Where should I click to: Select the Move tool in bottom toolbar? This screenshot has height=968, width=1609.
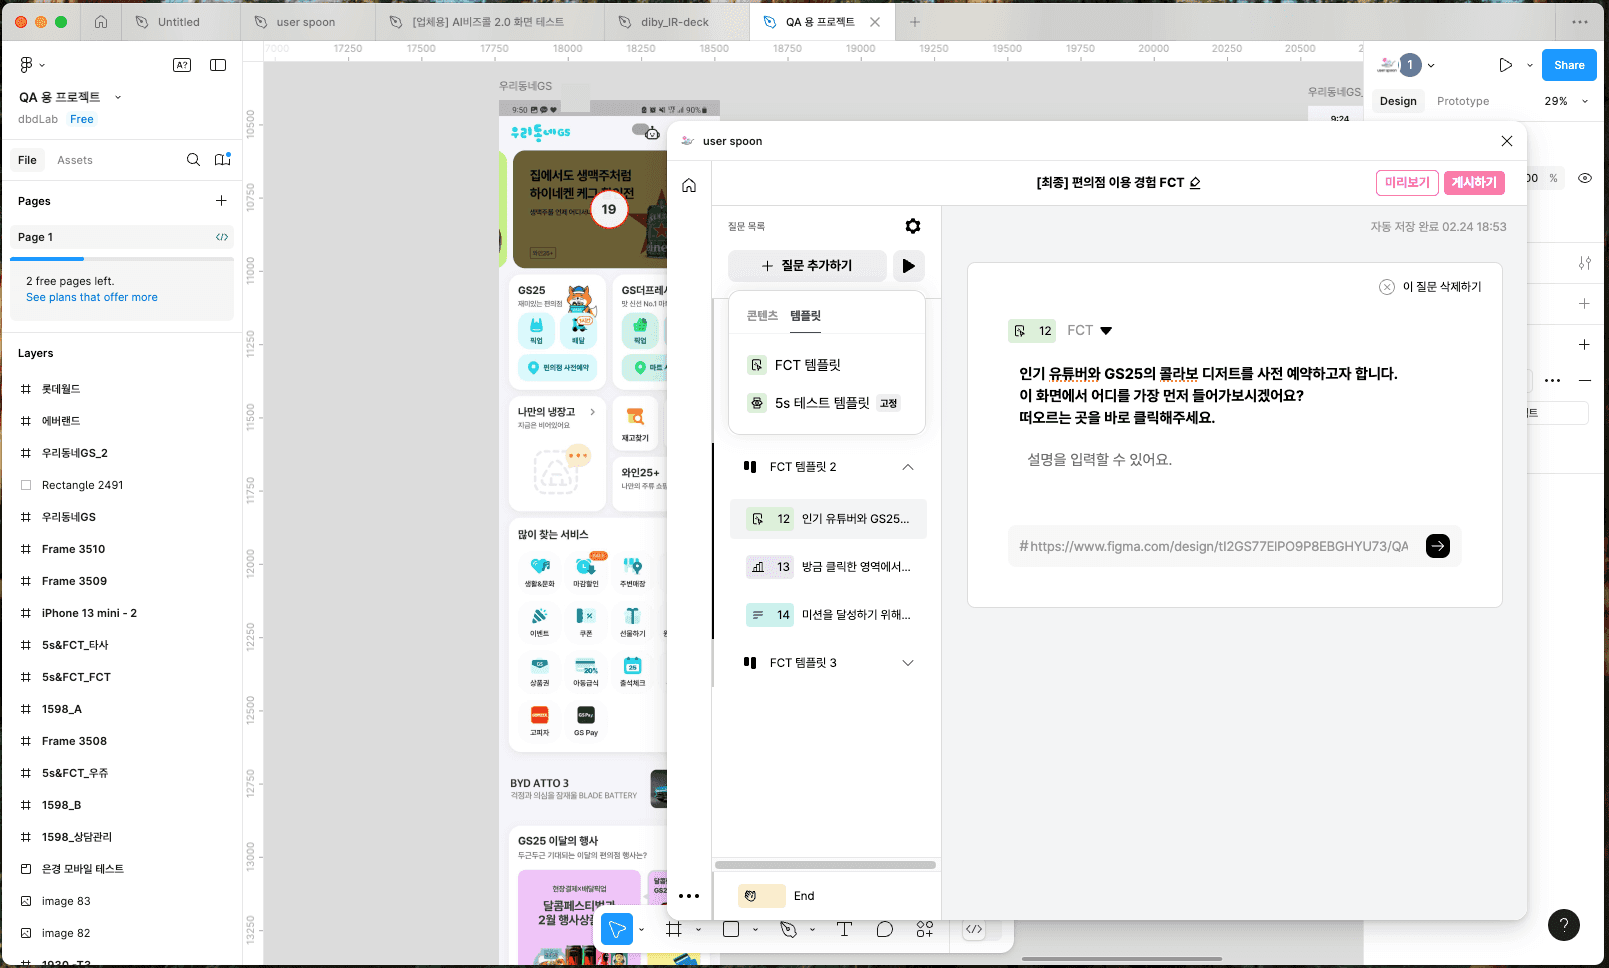coord(617,929)
